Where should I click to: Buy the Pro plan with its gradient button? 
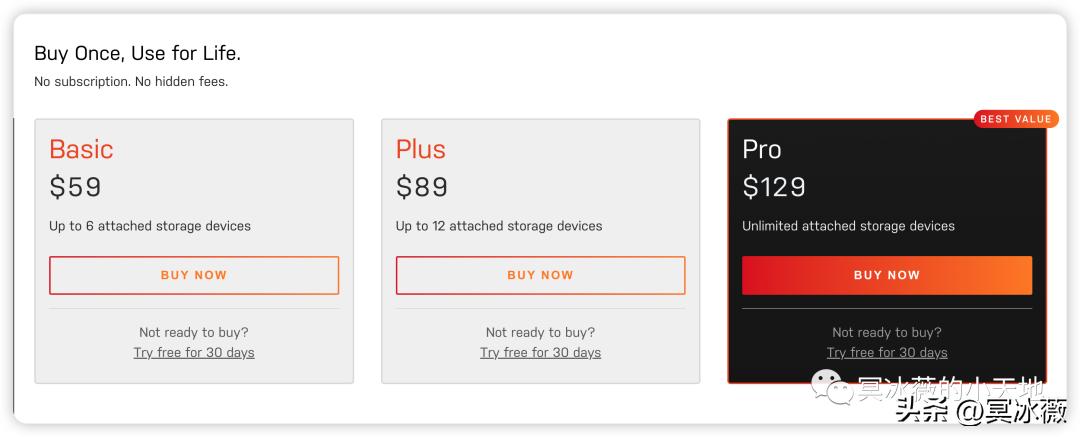886,275
